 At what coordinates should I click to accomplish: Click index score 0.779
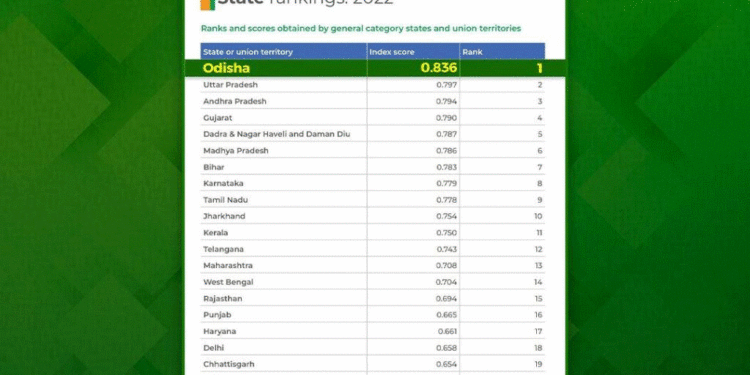click(446, 183)
